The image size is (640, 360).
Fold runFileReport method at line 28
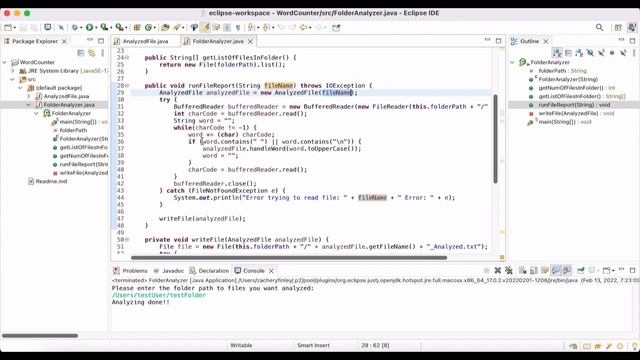pyautogui.click(x=127, y=85)
